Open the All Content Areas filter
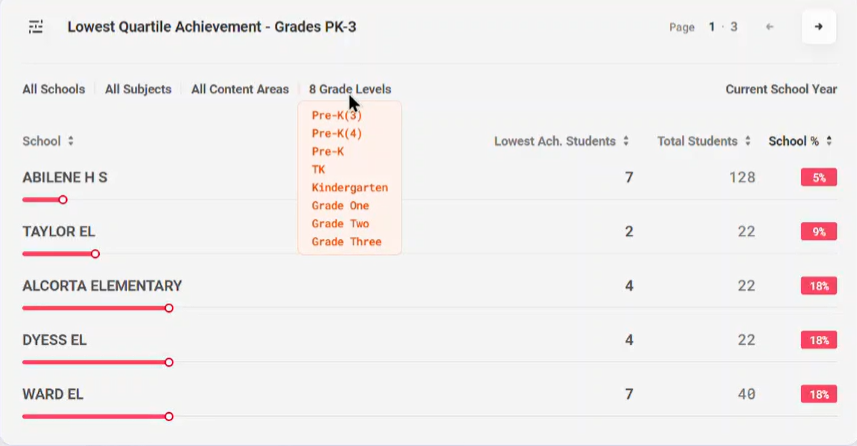 (x=240, y=89)
